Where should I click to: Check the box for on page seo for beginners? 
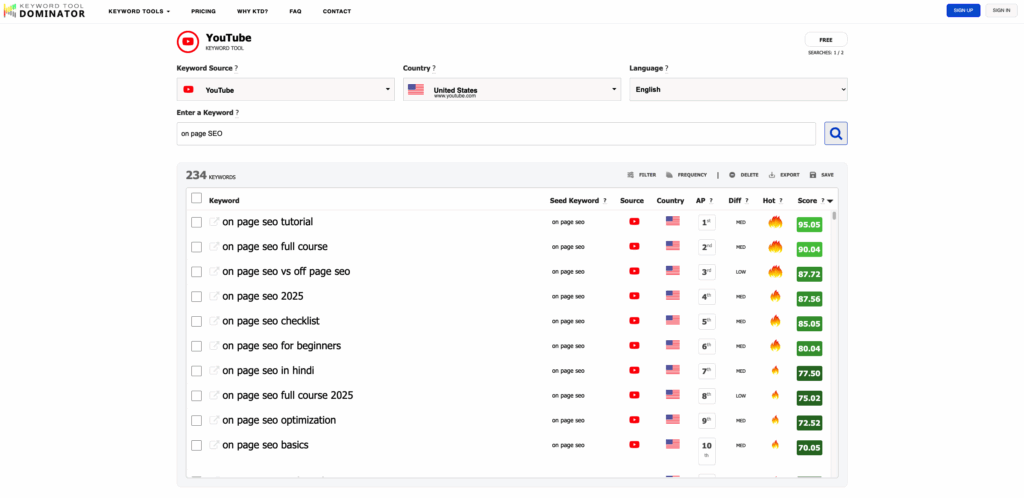pos(196,347)
